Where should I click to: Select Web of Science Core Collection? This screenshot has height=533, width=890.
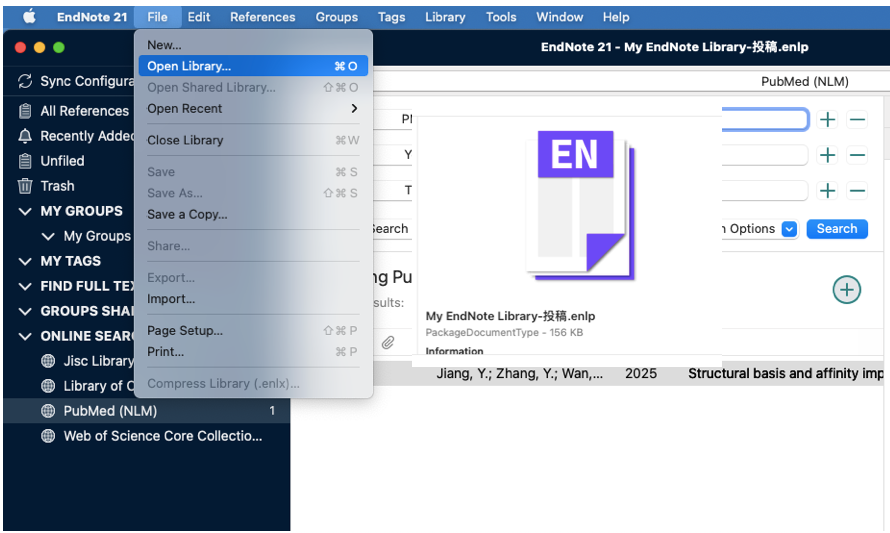click(x=162, y=436)
